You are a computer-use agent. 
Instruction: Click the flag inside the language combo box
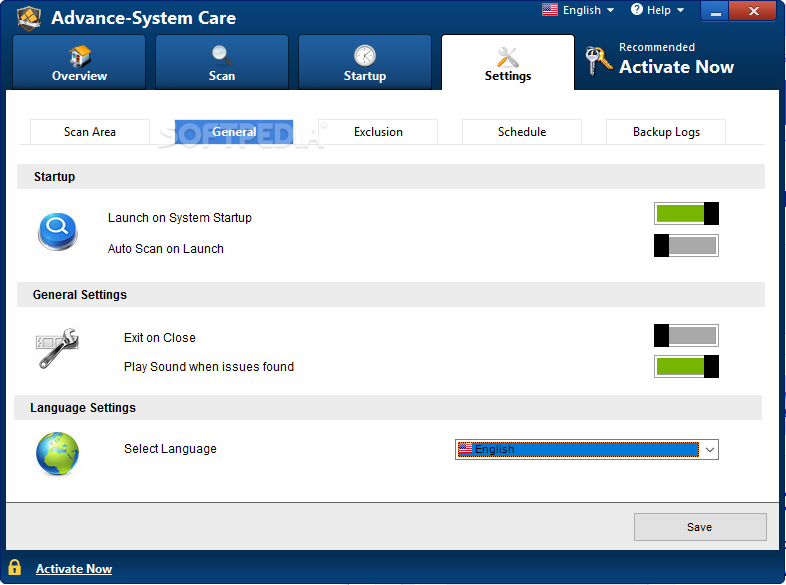click(465, 449)
